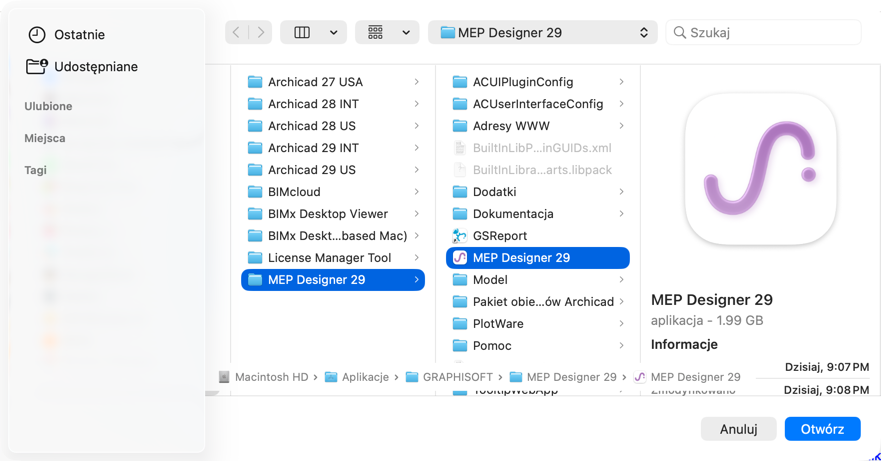Image resolution: width=881 pixels, height=461 pixels.
Task: Select the BIMx Deskt...based Mac) folder
Action: (x=333, y=236)
